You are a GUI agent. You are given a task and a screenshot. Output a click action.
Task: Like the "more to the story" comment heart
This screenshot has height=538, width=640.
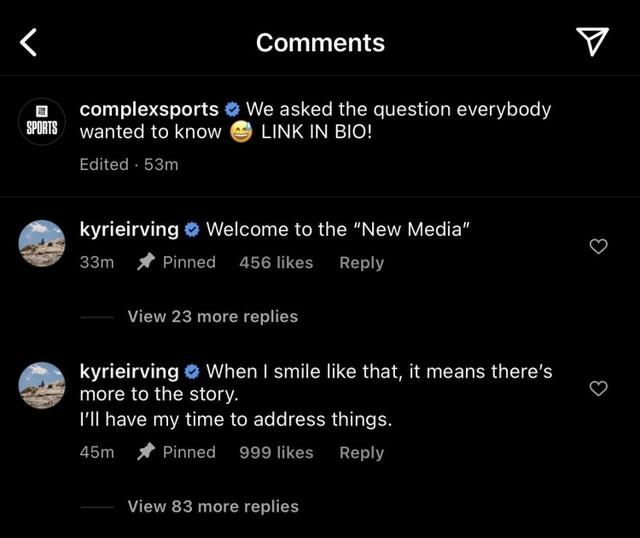[598, 388]
